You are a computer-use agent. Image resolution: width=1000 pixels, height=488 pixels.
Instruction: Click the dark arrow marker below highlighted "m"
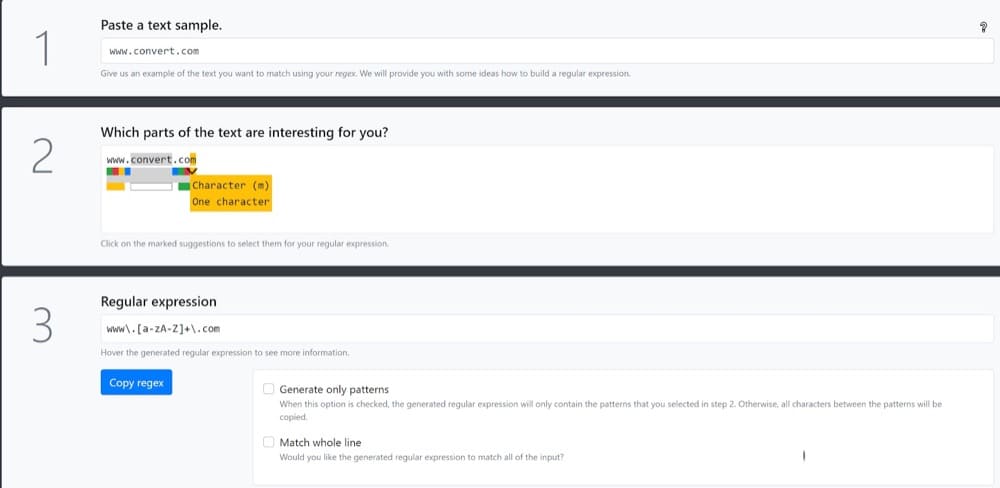[193, 171]
